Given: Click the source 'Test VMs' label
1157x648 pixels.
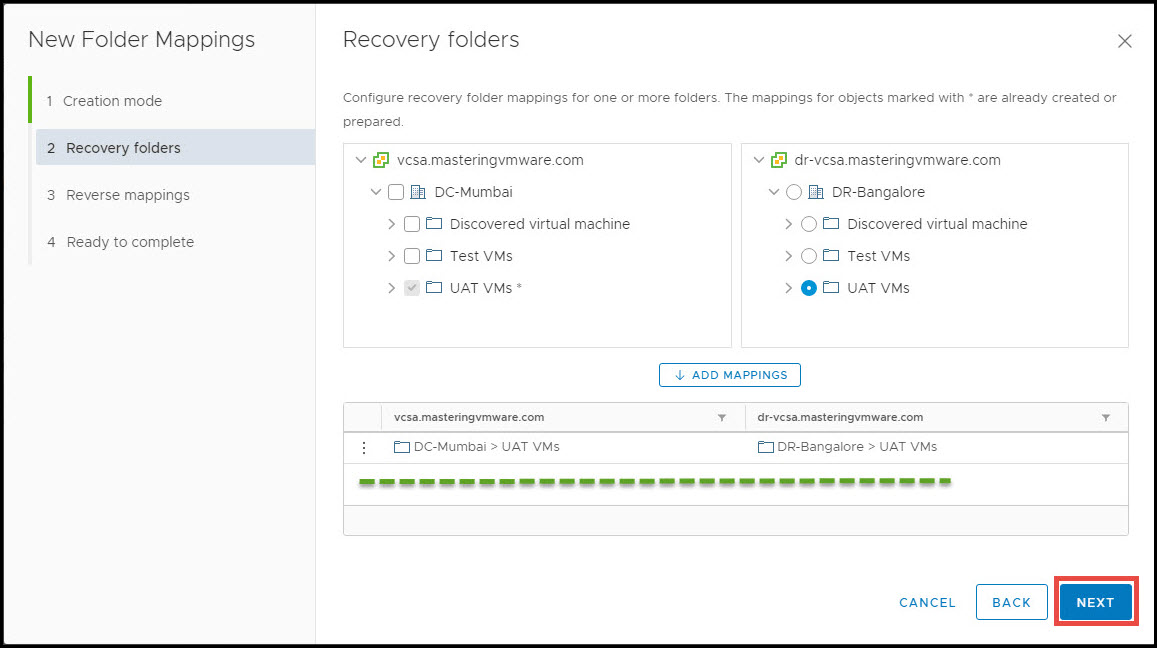Looking at the screenshot, I should point(481,256).
